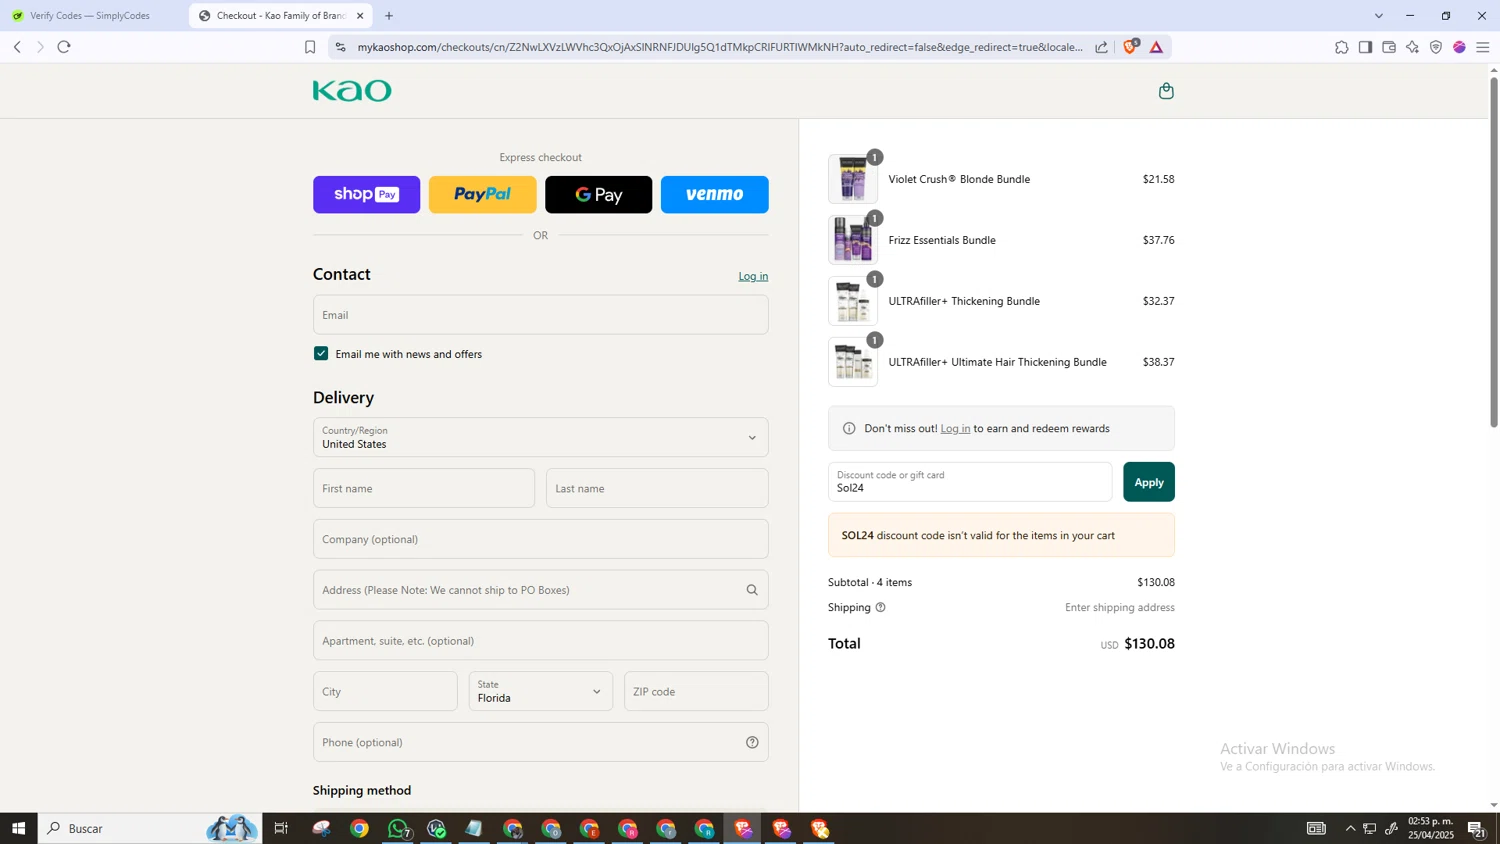
Task: Open the browser profile avatar
Action: [1460, 47]
